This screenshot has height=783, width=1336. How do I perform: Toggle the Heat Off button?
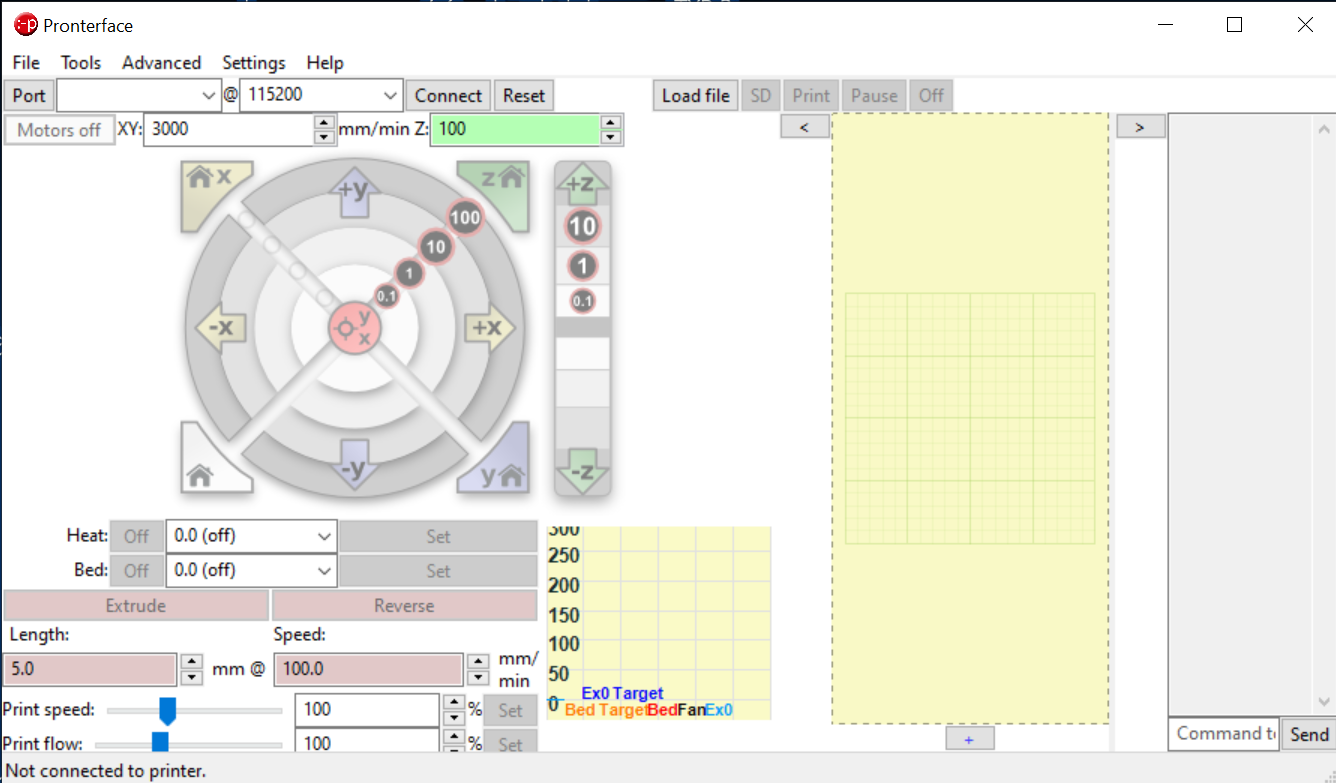[x=136, y=536]
